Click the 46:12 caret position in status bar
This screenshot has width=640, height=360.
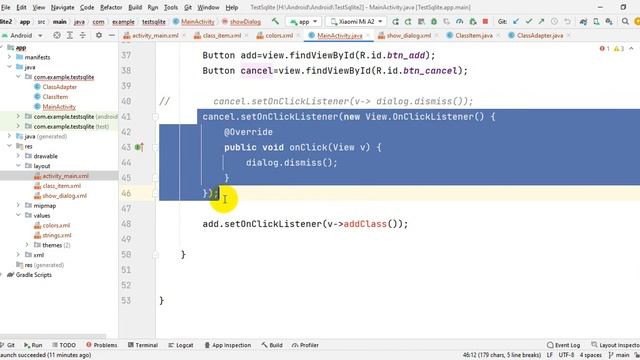point(502,355)
